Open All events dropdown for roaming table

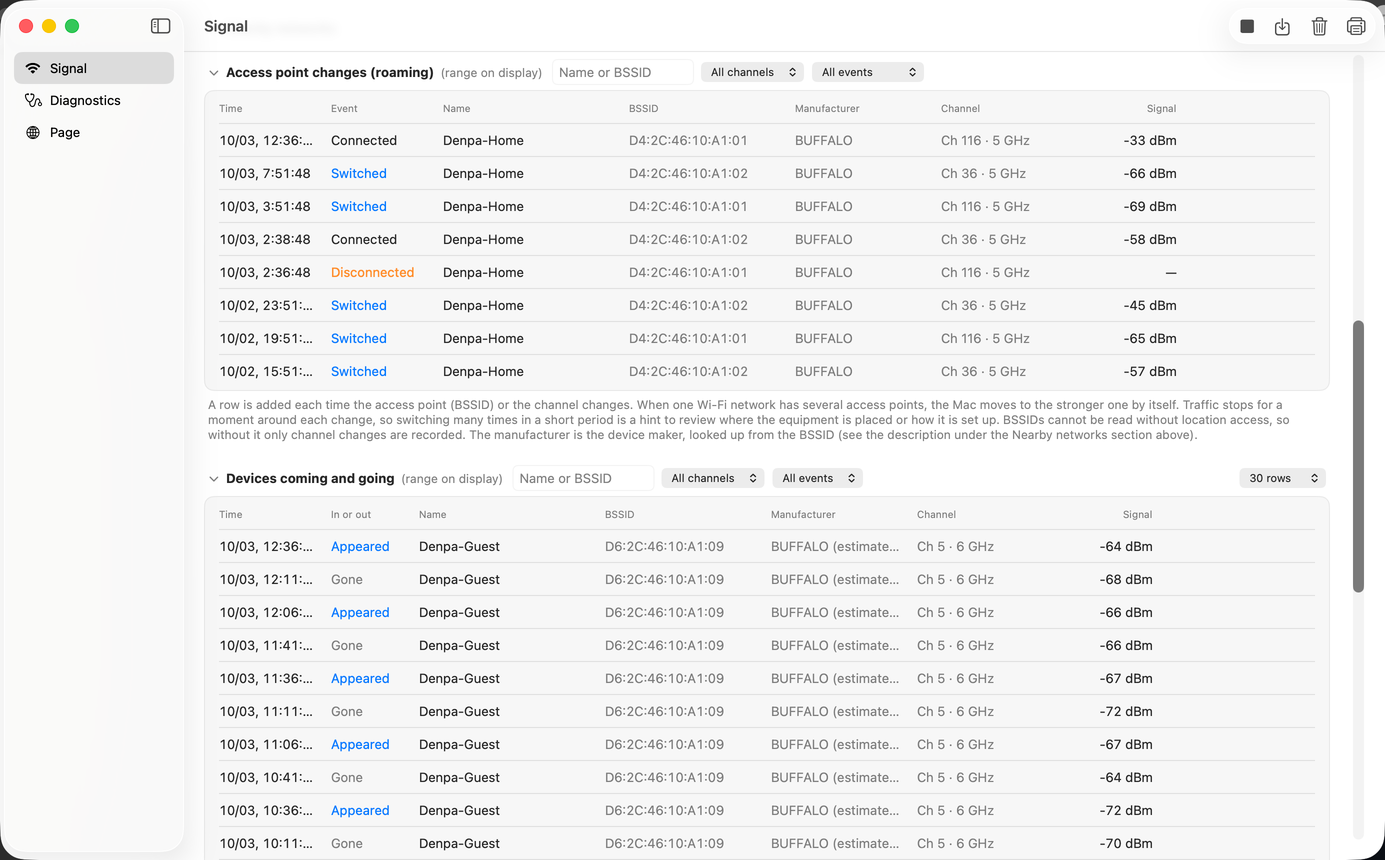point(868,72)
